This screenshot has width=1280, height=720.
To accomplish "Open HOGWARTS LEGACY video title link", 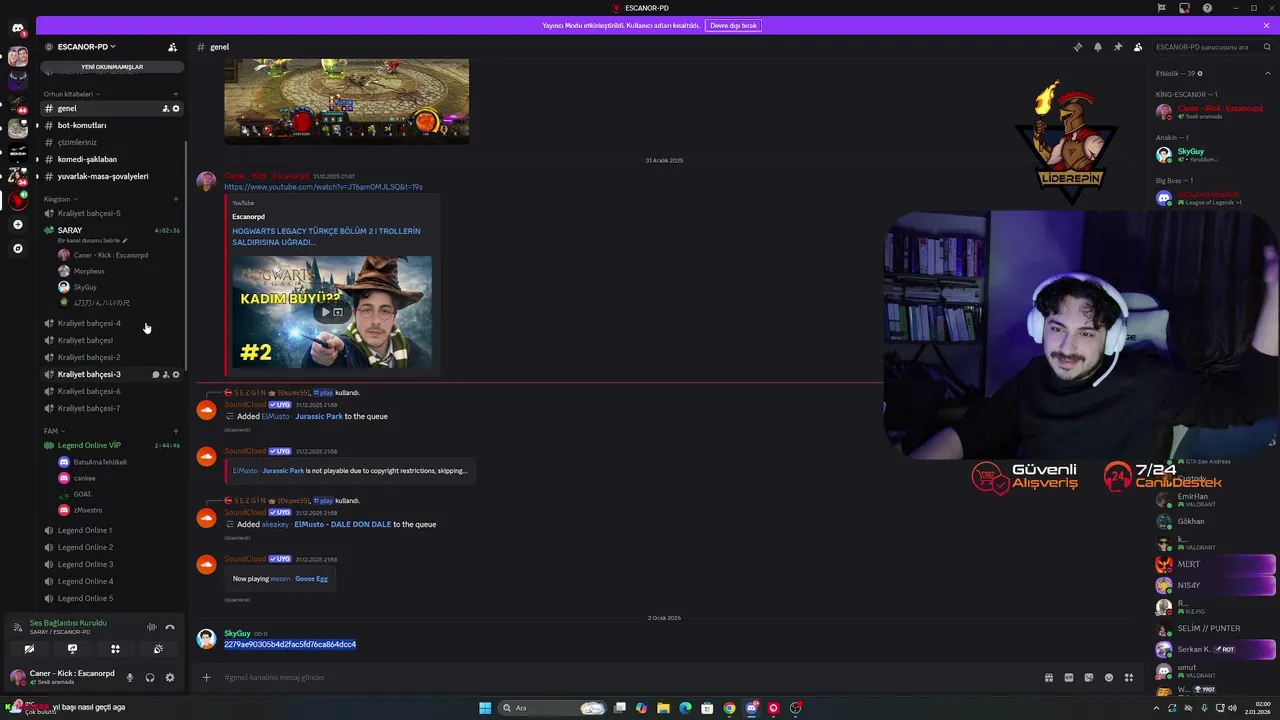I will [326, 236].
